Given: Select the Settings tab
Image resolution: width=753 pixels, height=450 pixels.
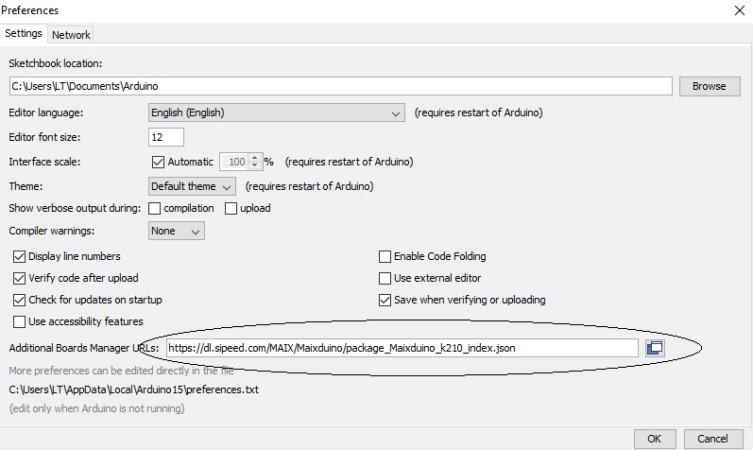Looking at the screenshot, I should [x=23, y=34].
